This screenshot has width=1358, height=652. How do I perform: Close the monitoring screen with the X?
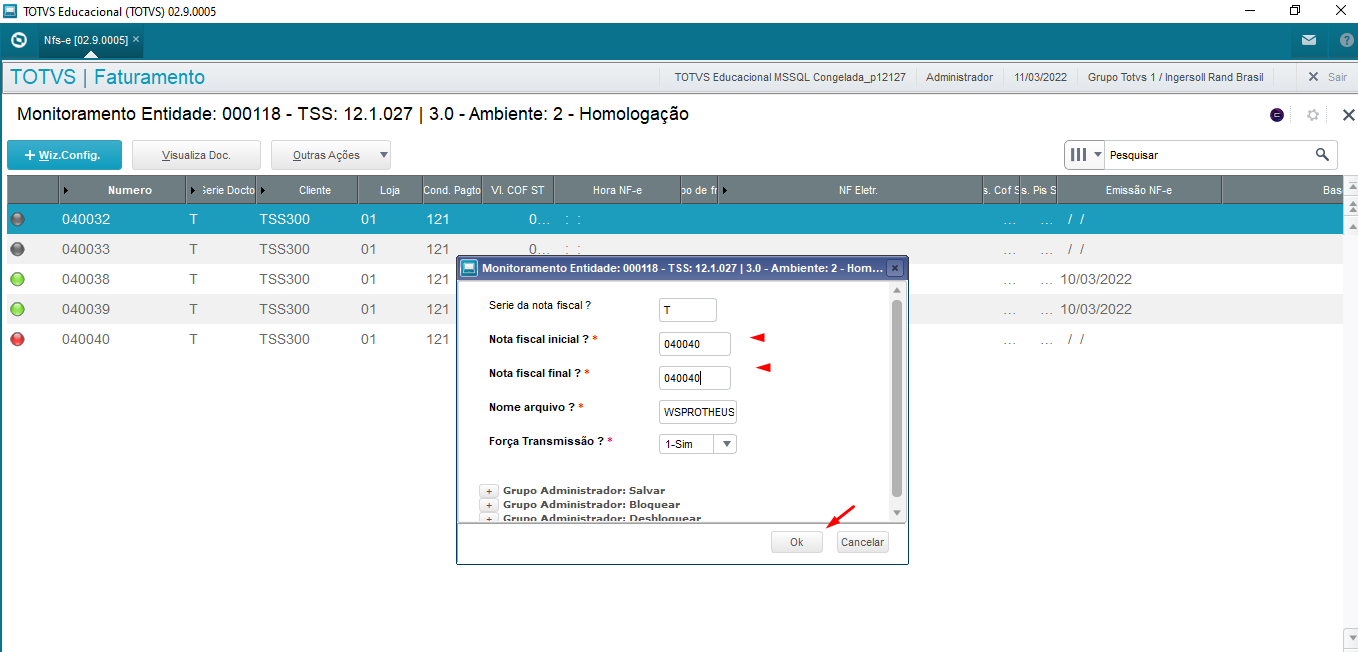(1348, 115)
